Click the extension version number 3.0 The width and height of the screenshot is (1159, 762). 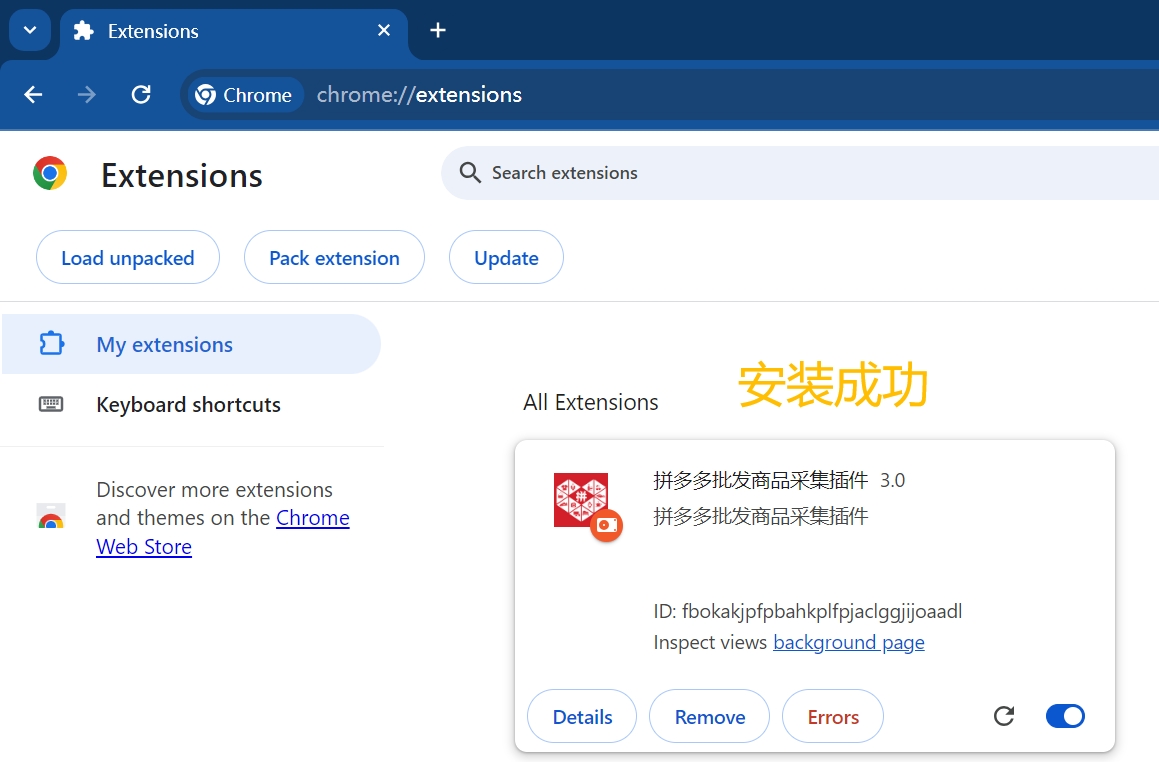(x=892, y=480)
